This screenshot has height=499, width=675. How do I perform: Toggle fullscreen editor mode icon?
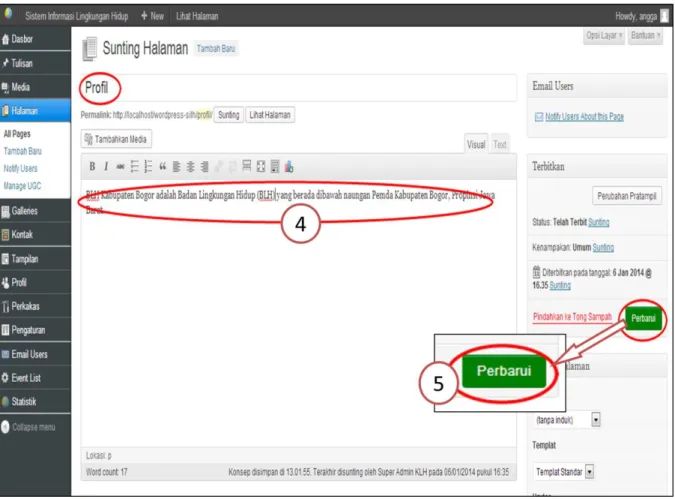(261, 167)
